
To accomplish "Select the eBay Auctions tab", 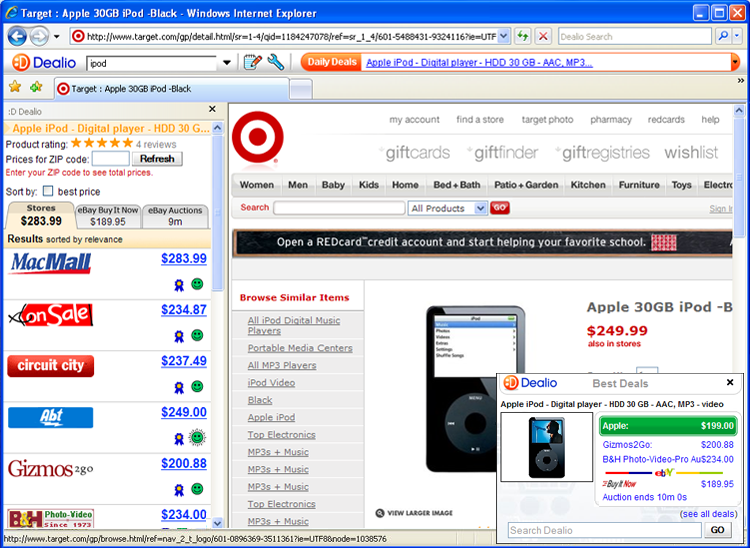I will coord(175,216).
